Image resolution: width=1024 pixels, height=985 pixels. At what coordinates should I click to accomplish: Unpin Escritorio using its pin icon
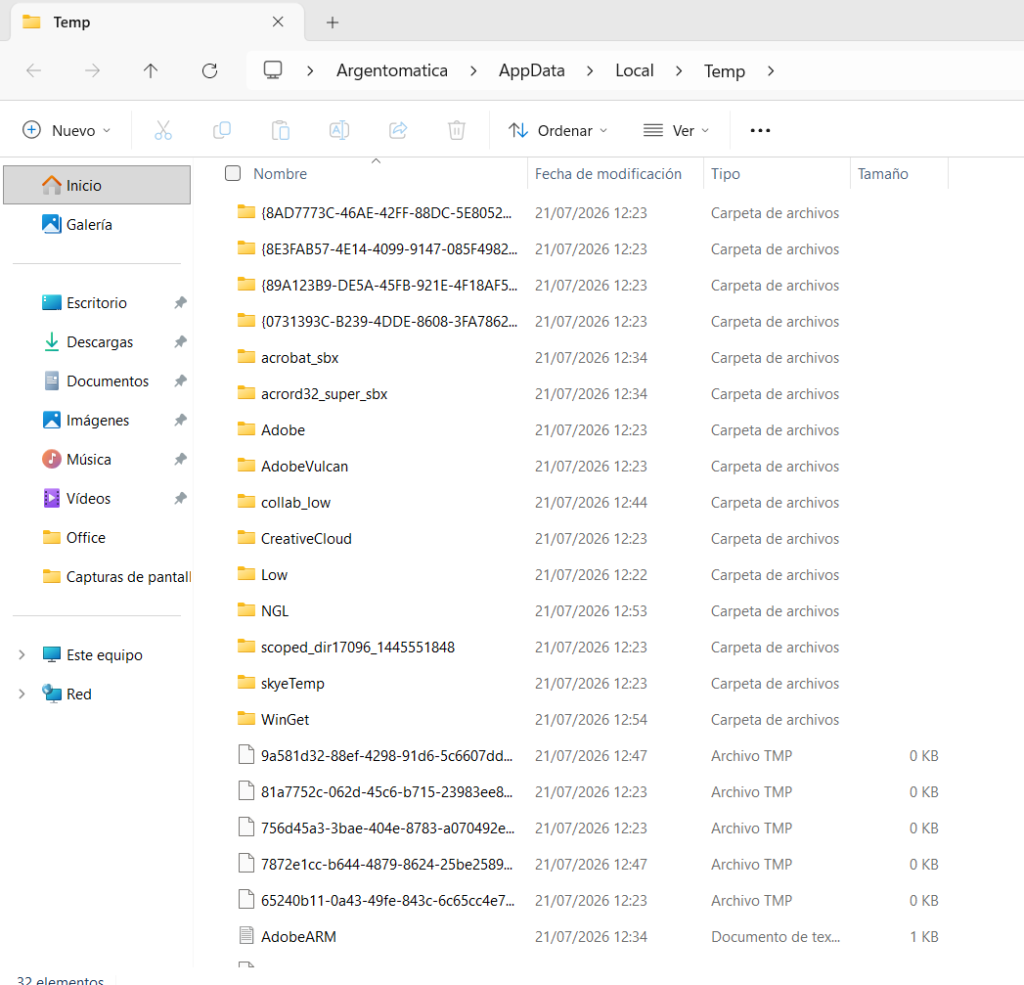pyautogui.click(x=180, y=302)
